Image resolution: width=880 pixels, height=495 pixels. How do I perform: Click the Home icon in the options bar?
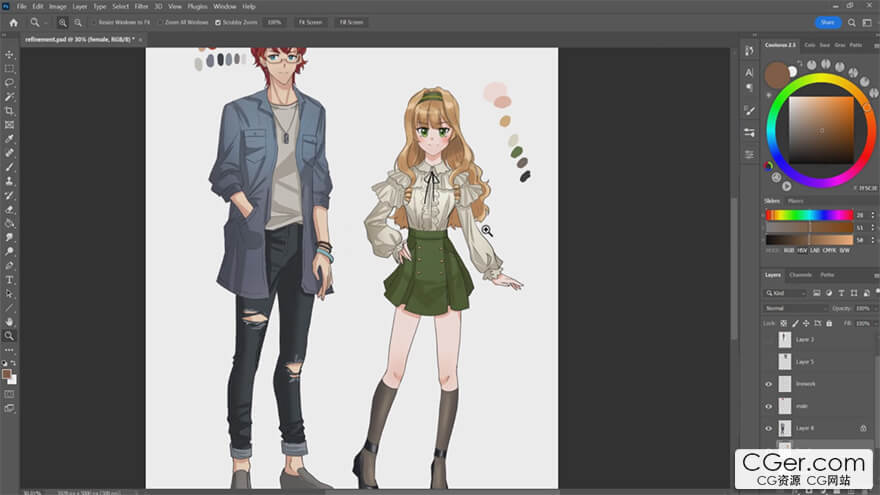13,22
